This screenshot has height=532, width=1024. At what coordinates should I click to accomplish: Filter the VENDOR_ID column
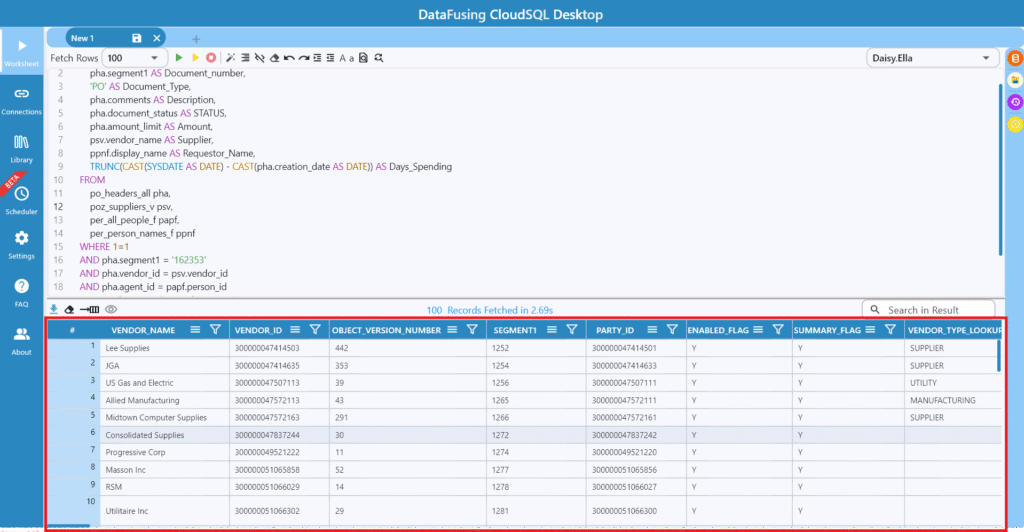pyautogui.click(x=315, y=330)
